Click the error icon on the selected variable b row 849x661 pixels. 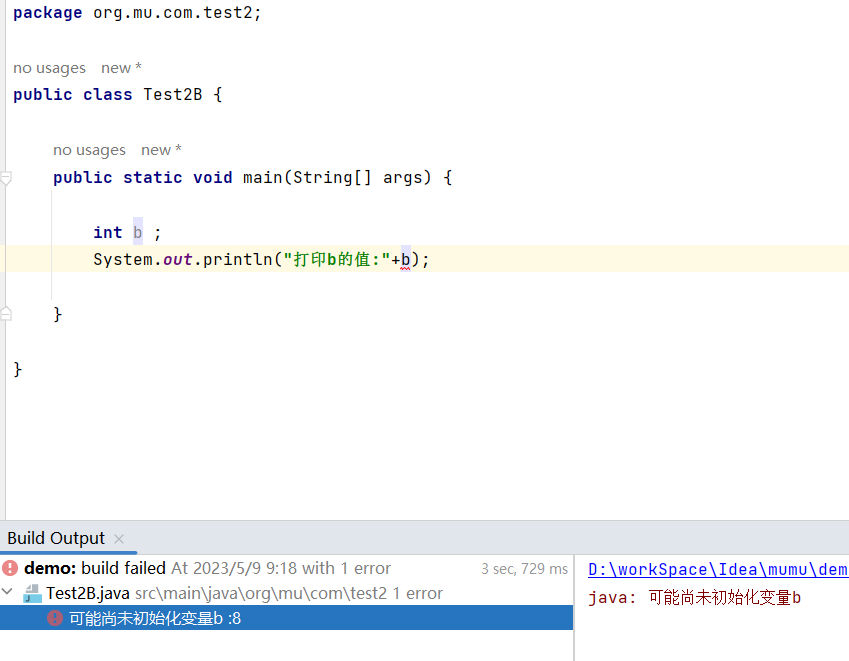(56, 618)
